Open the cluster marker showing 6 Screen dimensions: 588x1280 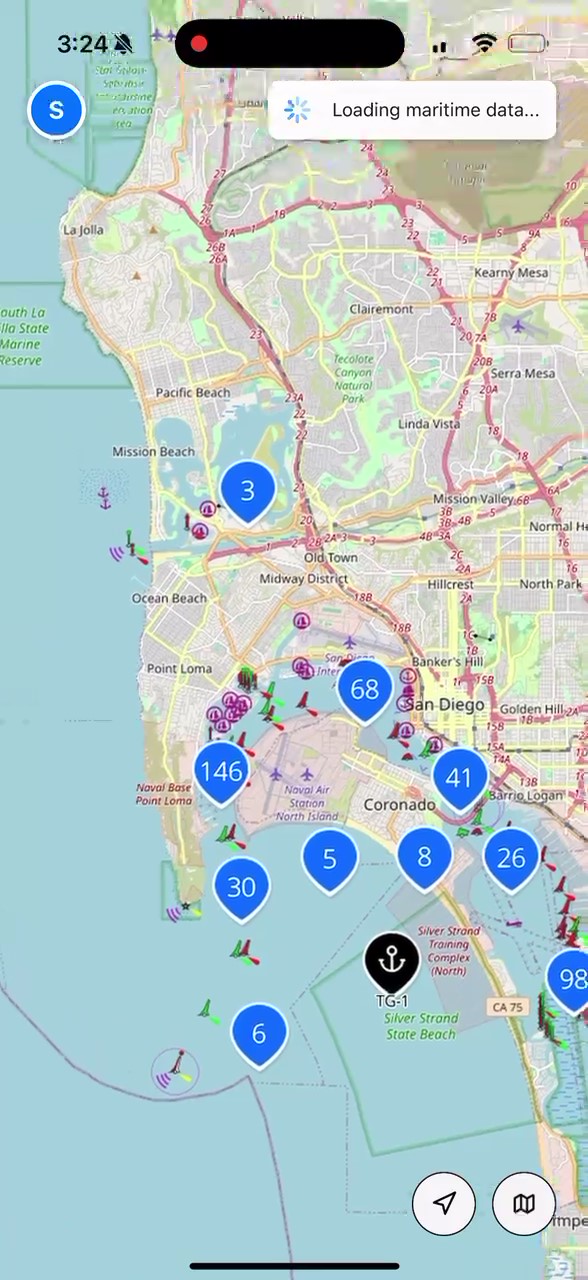(x=259, y=1034)
